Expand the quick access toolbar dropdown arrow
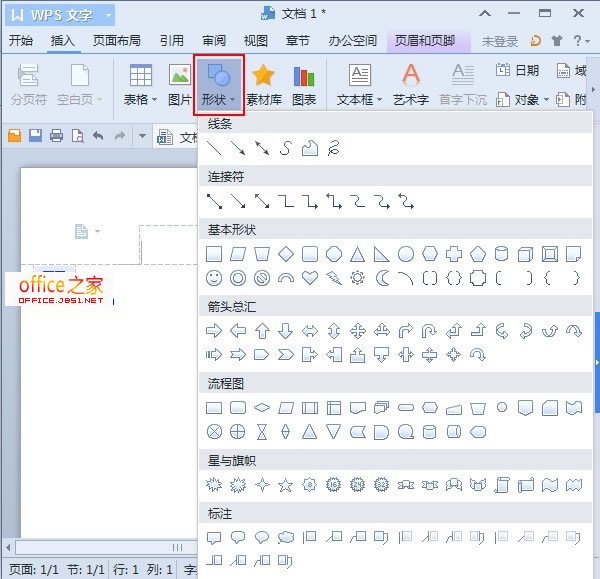The image size is (600, 579). [x=142, y=135]
